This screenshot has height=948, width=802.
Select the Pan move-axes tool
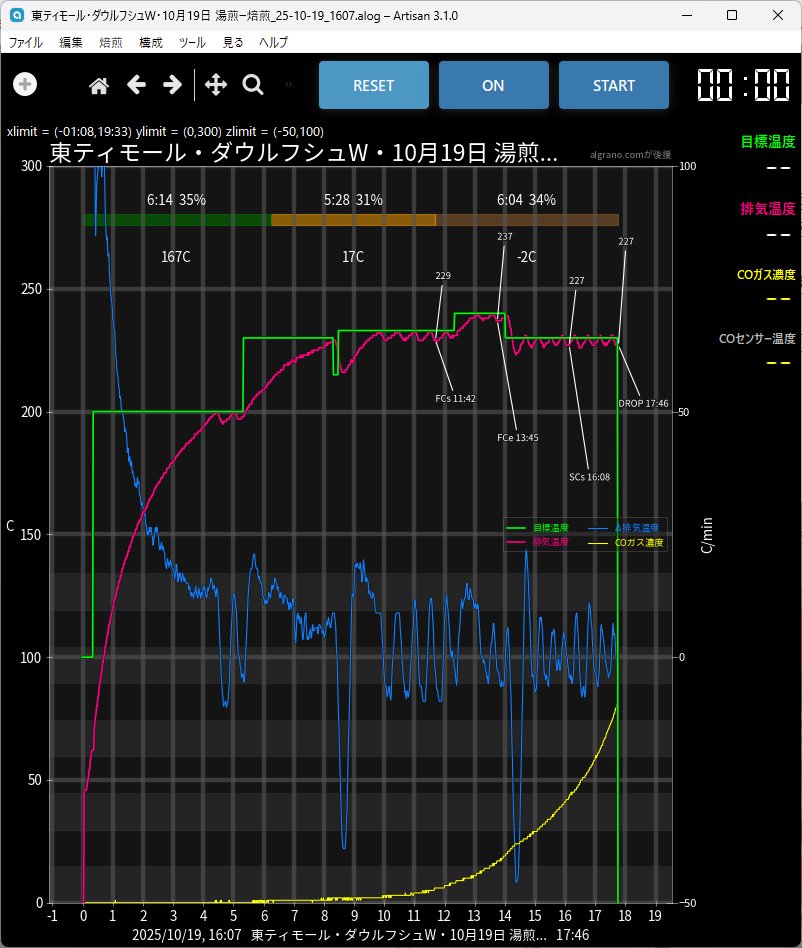(x=216, y=85)
